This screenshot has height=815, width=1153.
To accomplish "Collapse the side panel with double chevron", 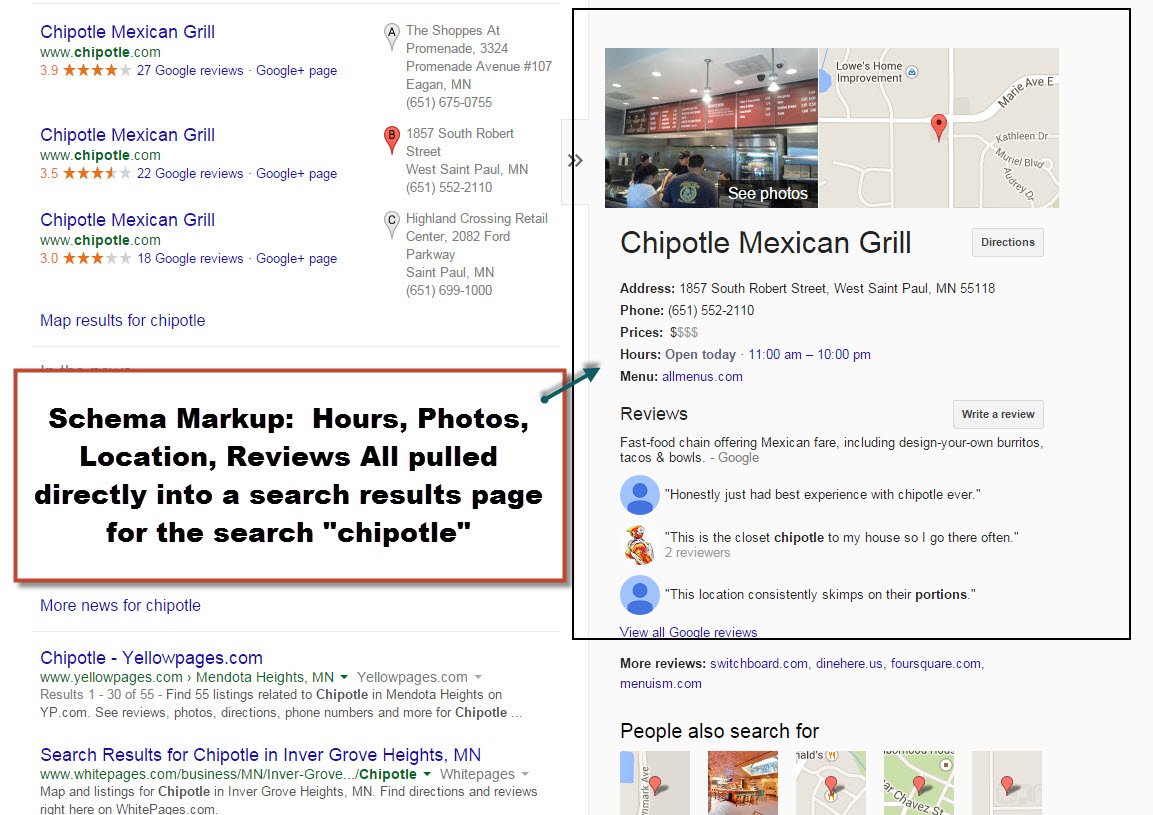I will coord(575,160).
